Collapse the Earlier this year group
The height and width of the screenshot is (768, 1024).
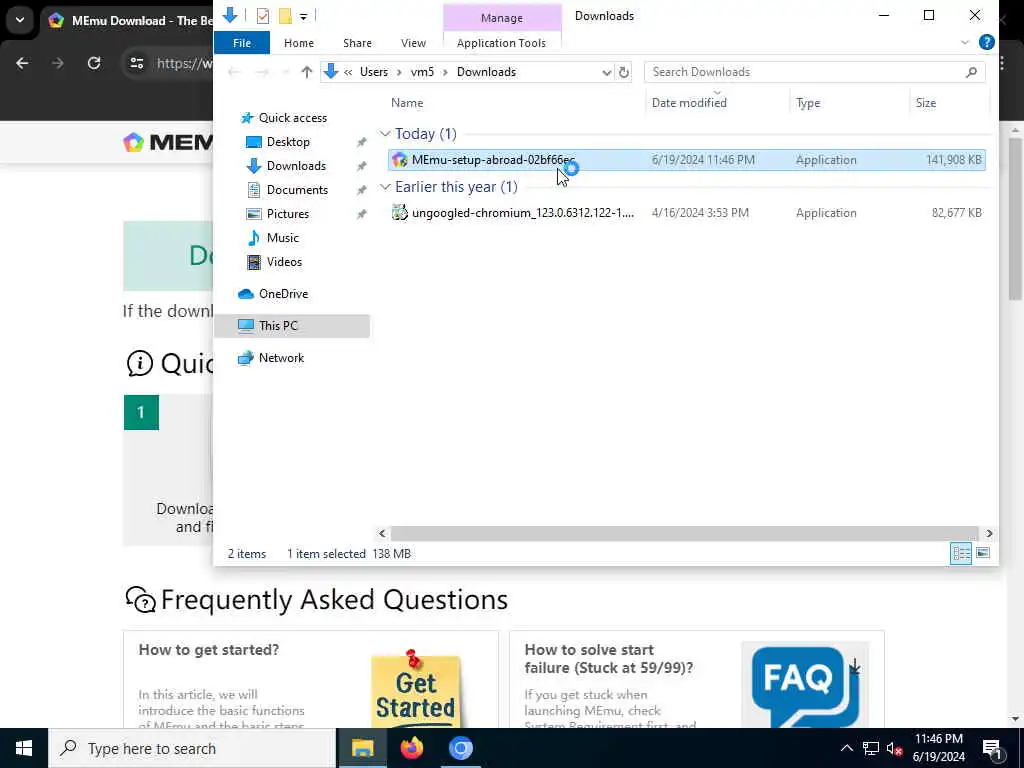click(385, 187)
